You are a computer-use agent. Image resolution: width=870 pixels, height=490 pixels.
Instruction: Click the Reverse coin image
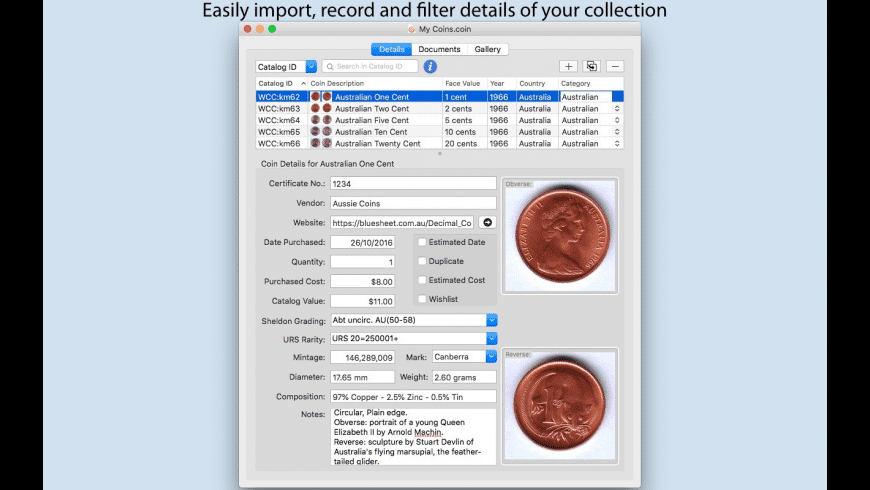point(560,406)
